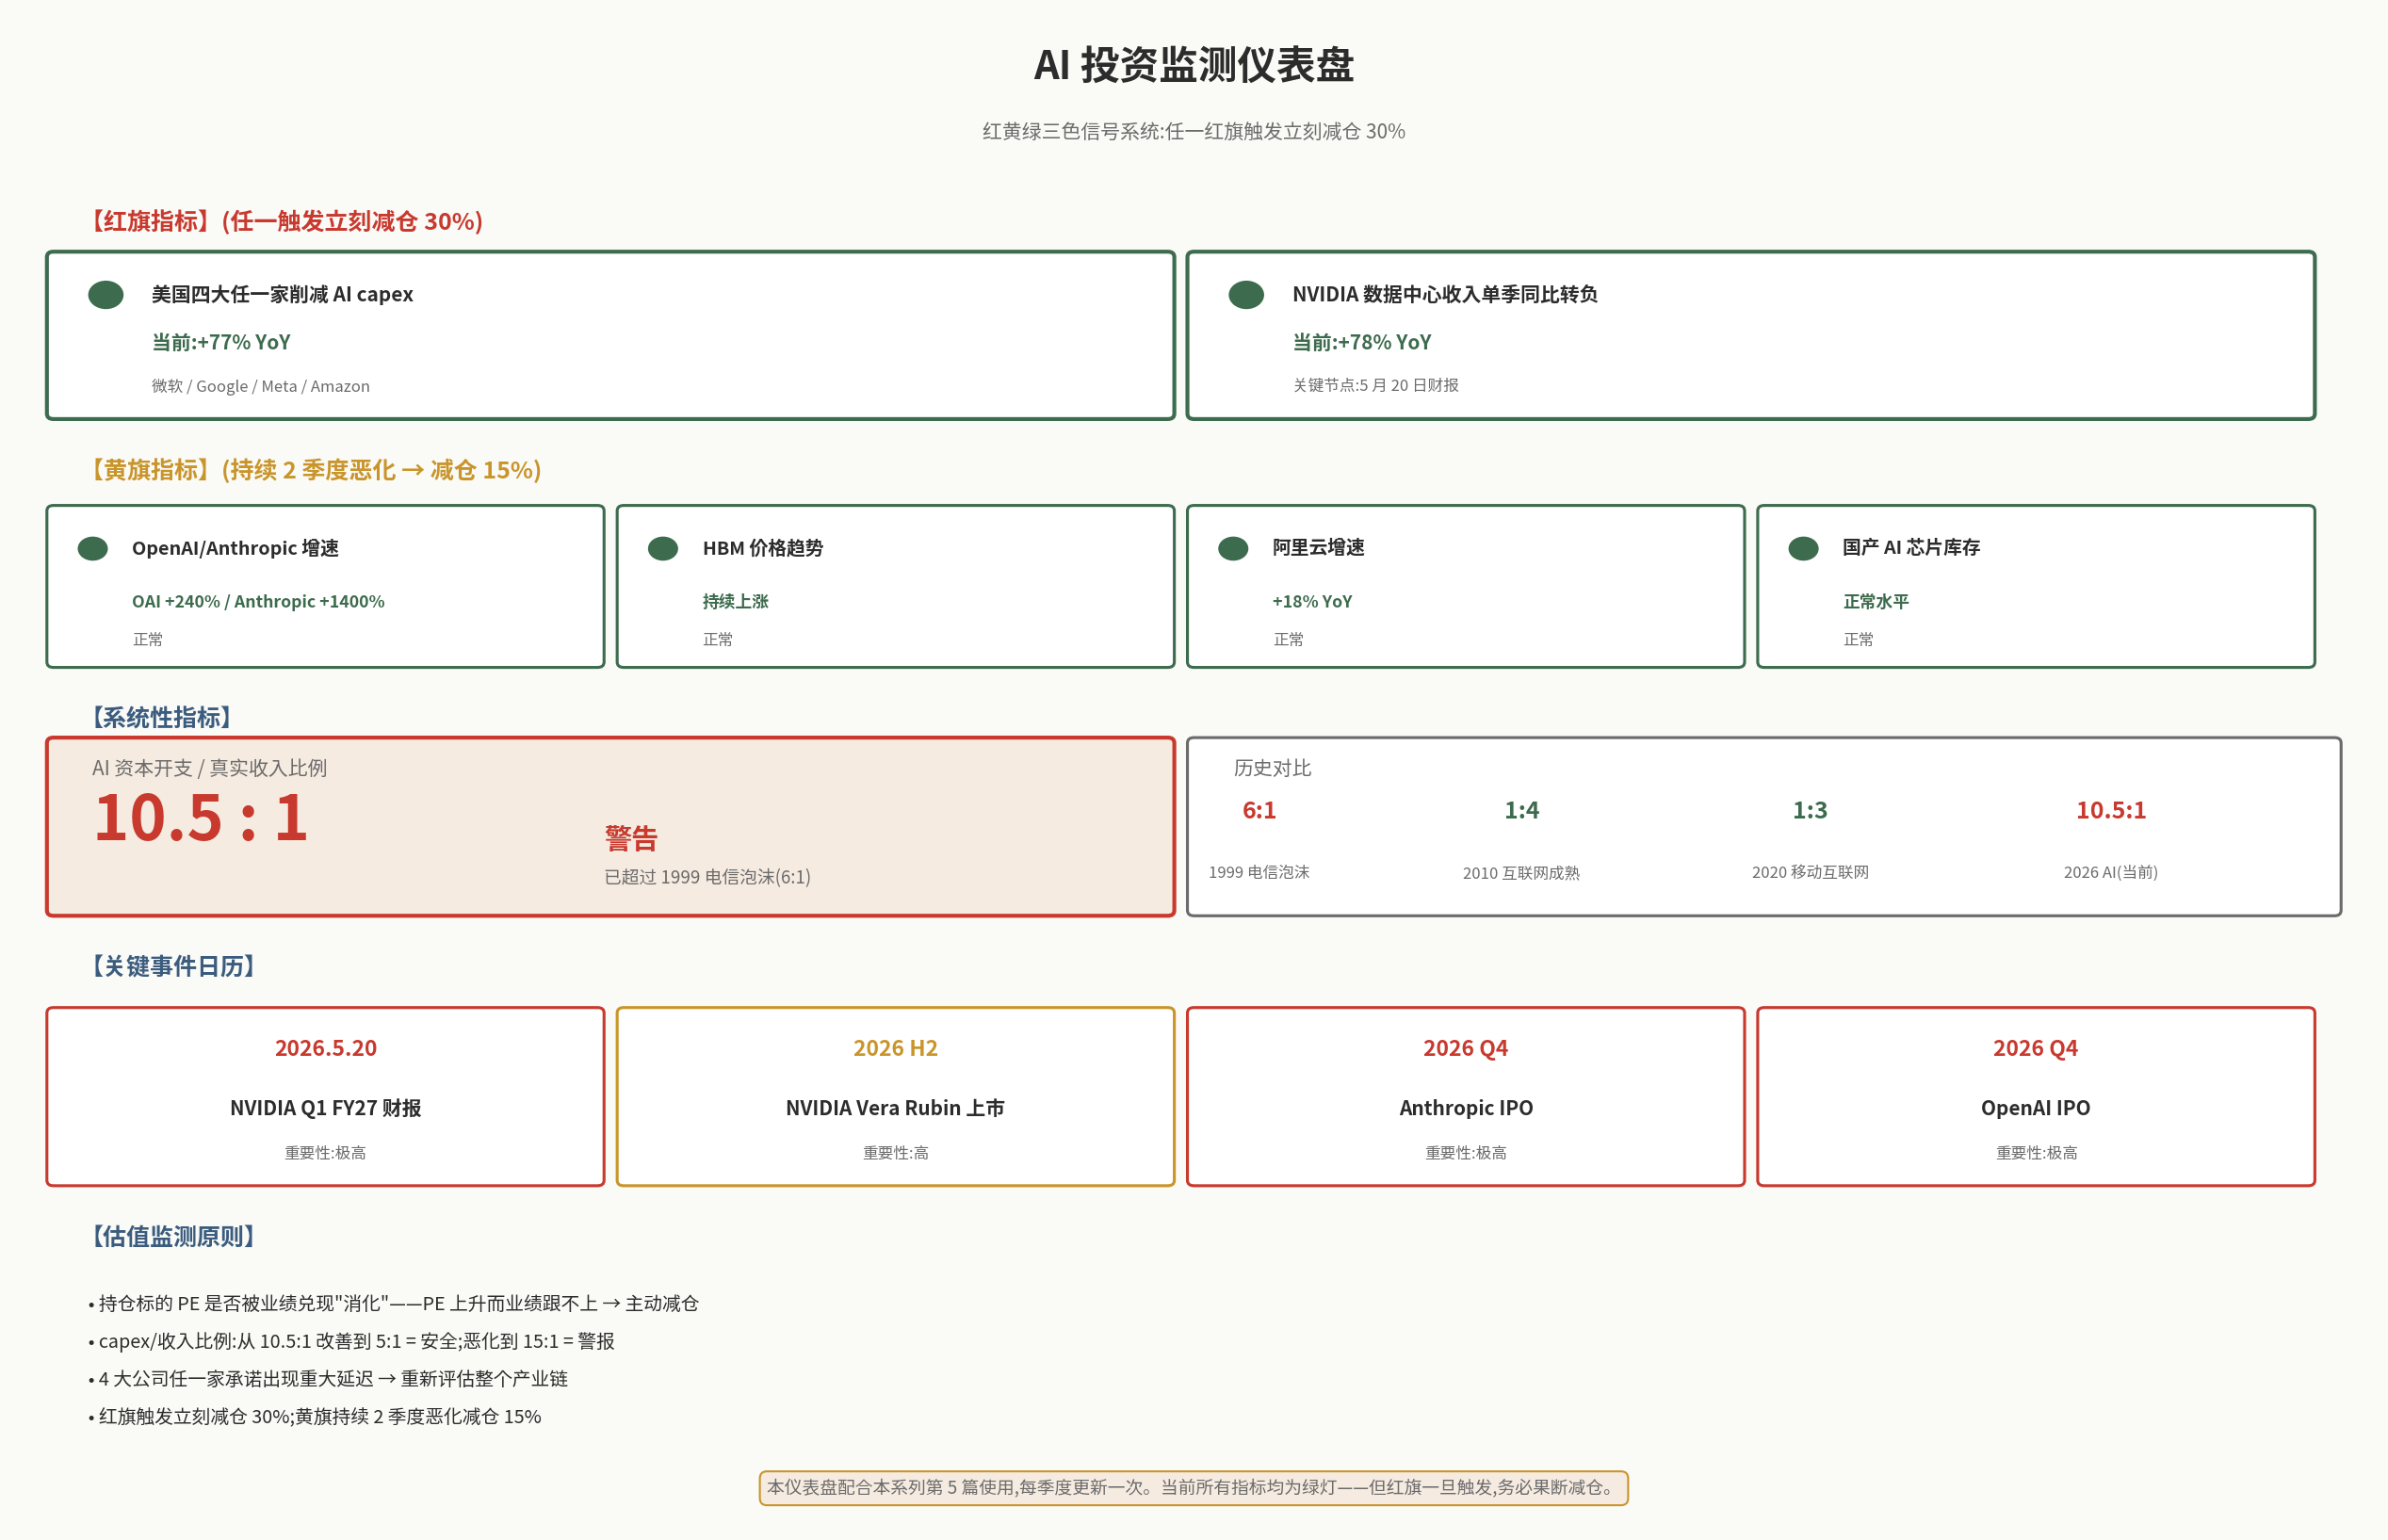Click 重要性:高 under Vera Rubin event
This screenshot has width=2388, height=1540.
click(895, 1153)
